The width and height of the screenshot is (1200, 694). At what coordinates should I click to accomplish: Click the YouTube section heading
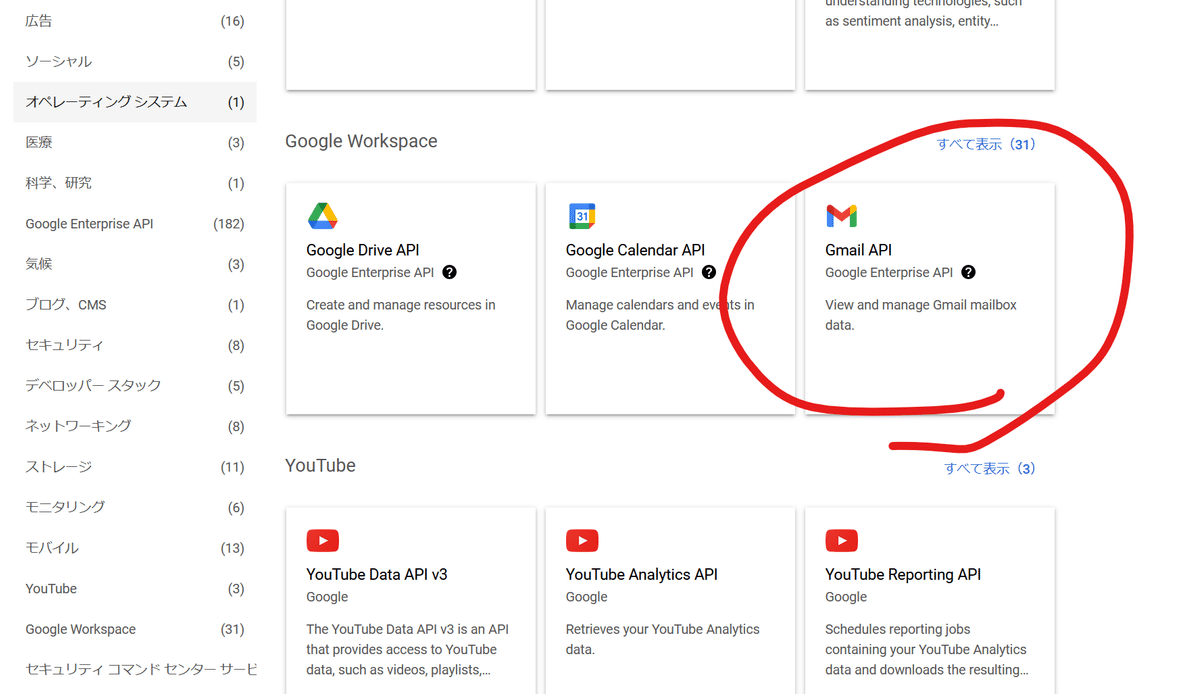tap(320, 466)
